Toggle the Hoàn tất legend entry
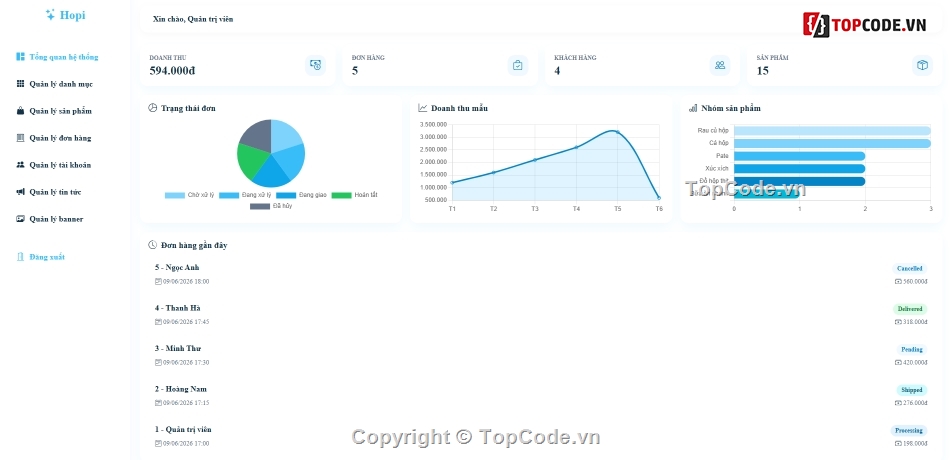The image size is (950, 460). 354,195
